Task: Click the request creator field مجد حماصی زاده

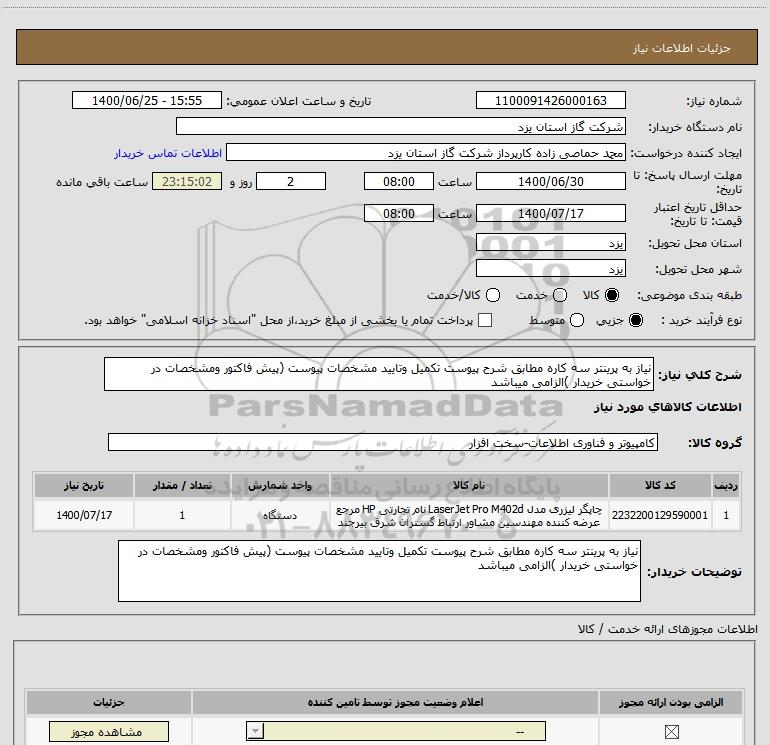Action: click(x=426, y=152)
